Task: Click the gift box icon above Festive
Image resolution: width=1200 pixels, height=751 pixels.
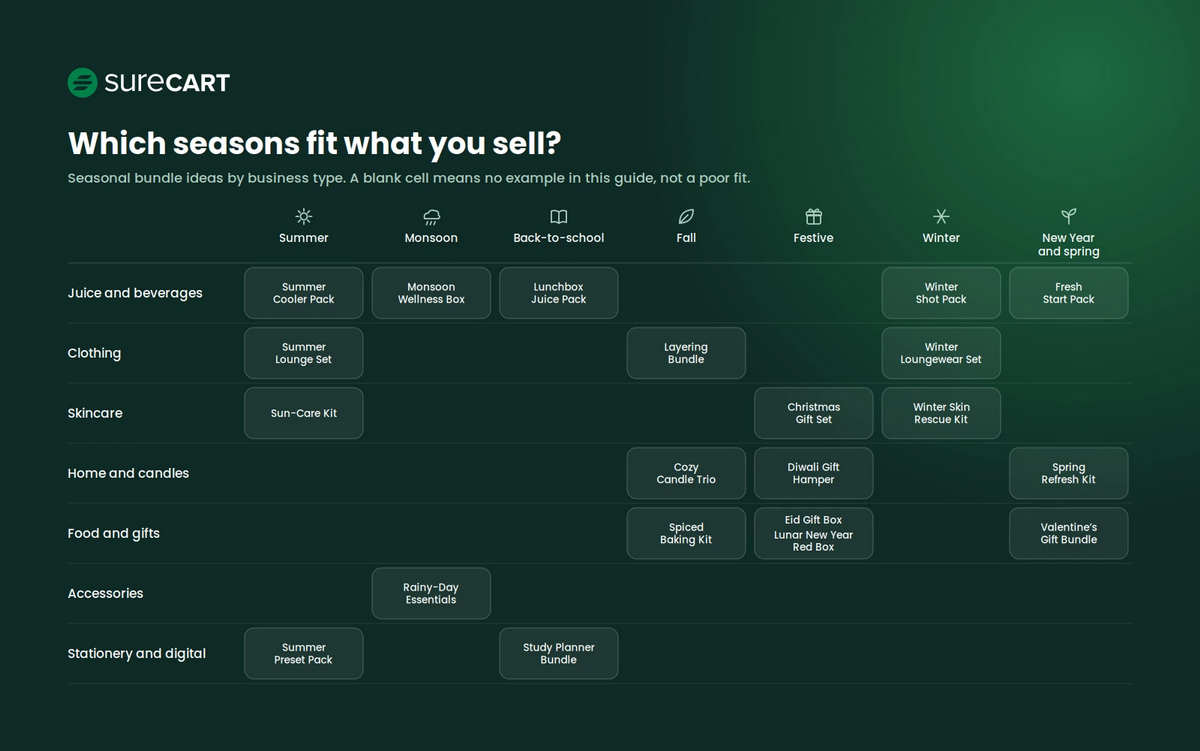Action: tap(814, 216)
